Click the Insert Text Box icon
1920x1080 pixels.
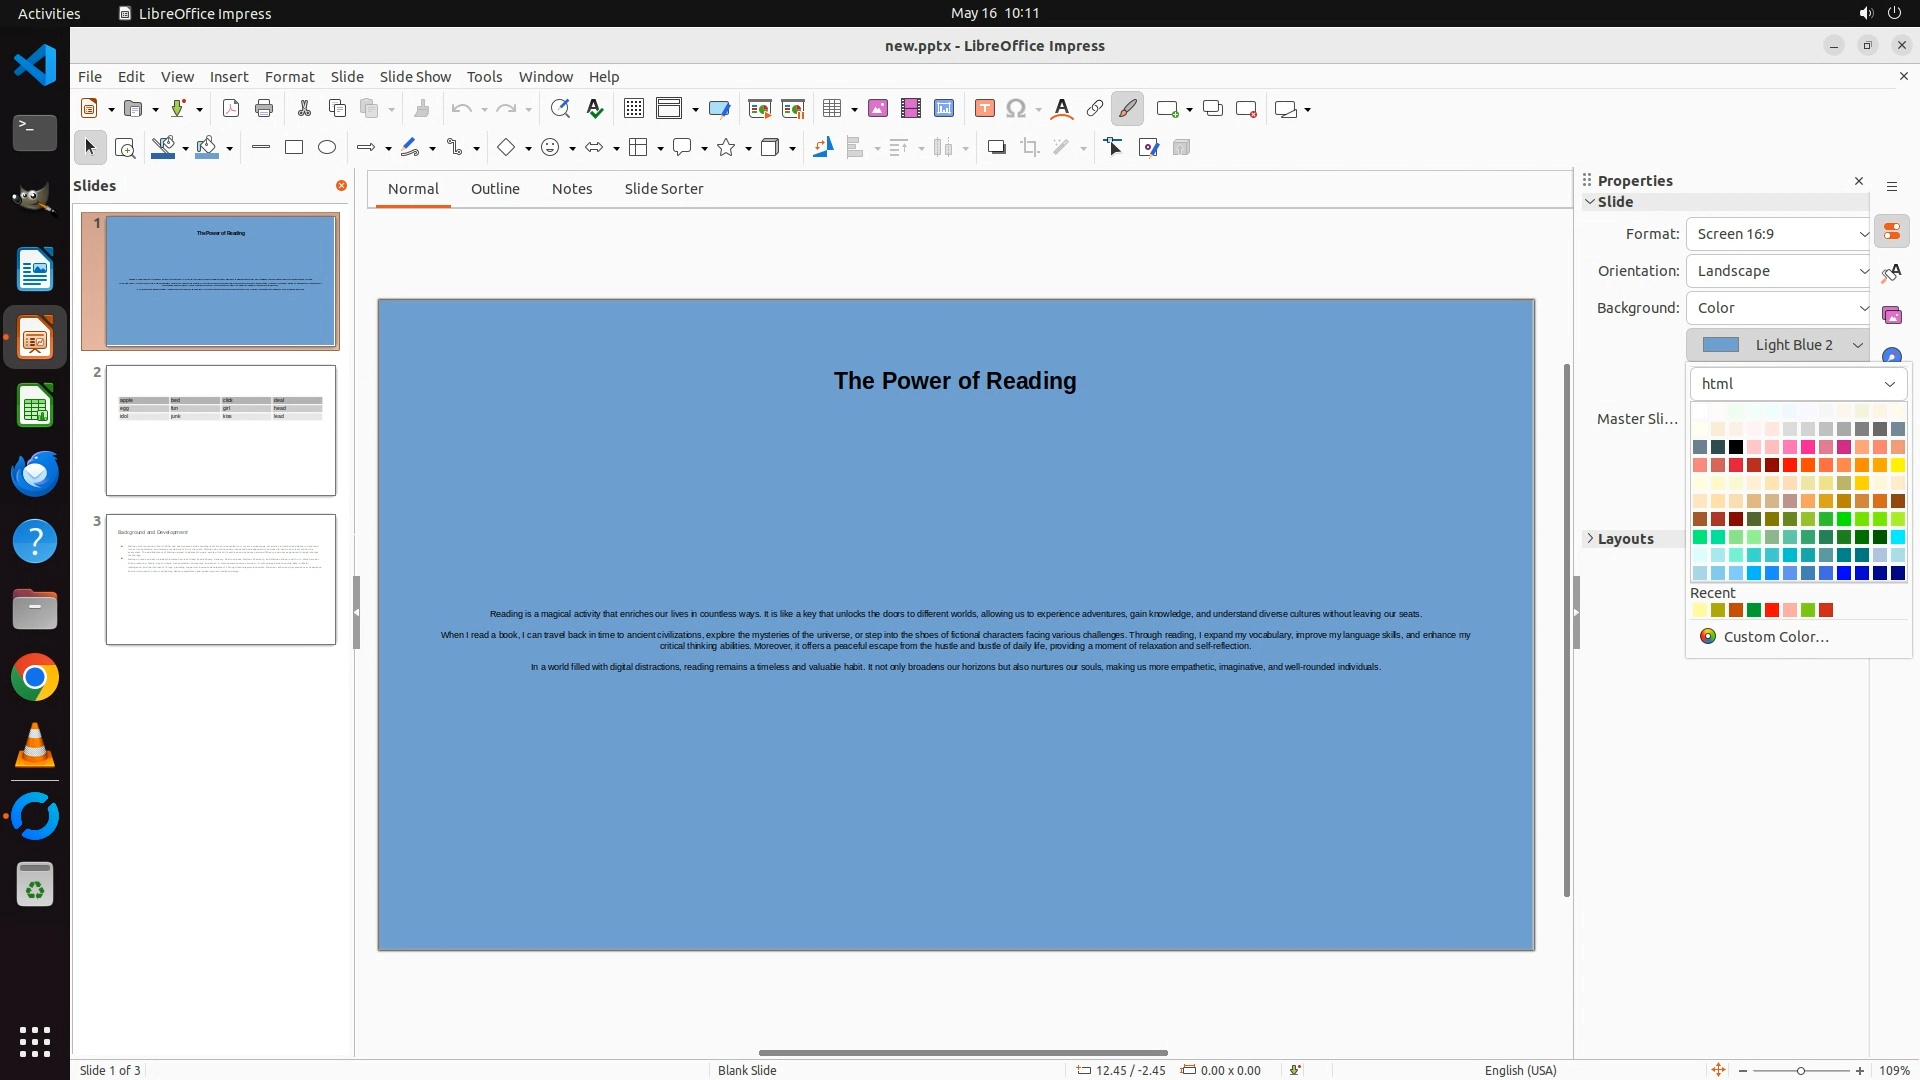[984, 109]
